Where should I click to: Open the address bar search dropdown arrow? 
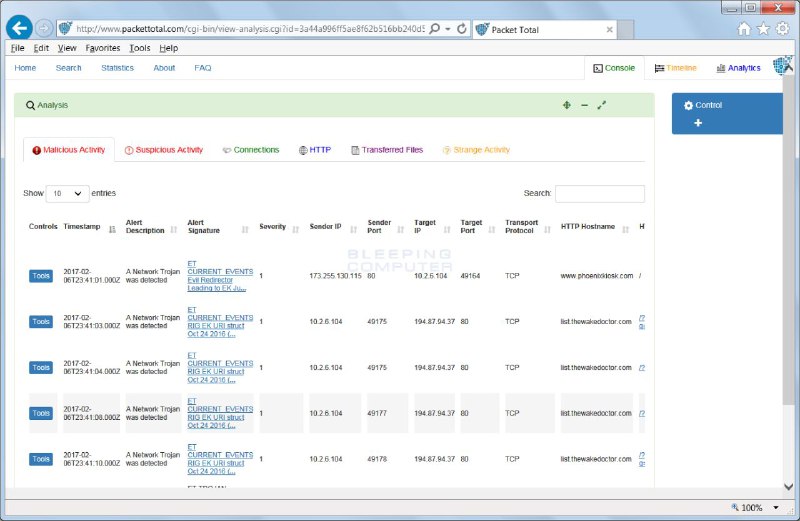point(447,29)
